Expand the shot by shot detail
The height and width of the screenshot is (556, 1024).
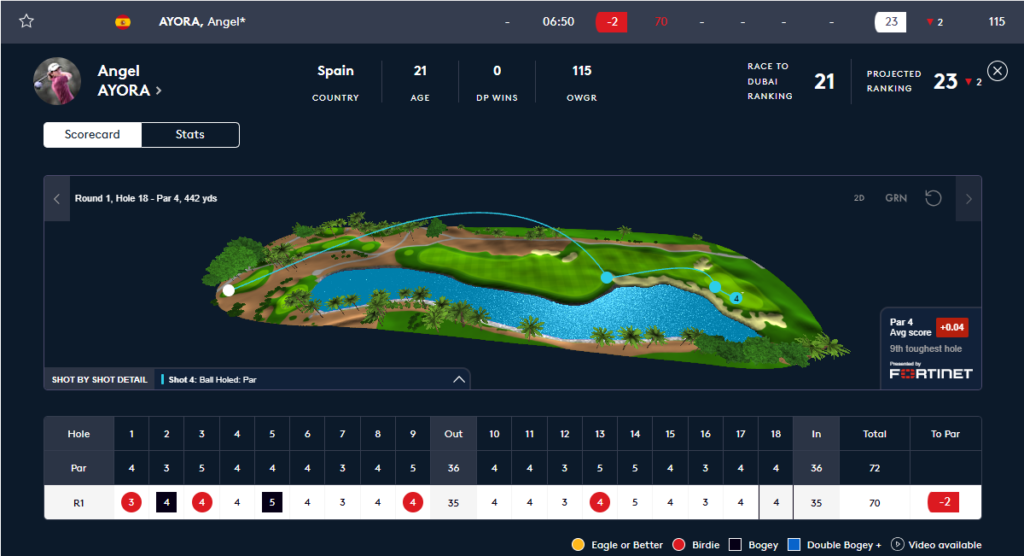pyautogui.click(x=458, y=380)
